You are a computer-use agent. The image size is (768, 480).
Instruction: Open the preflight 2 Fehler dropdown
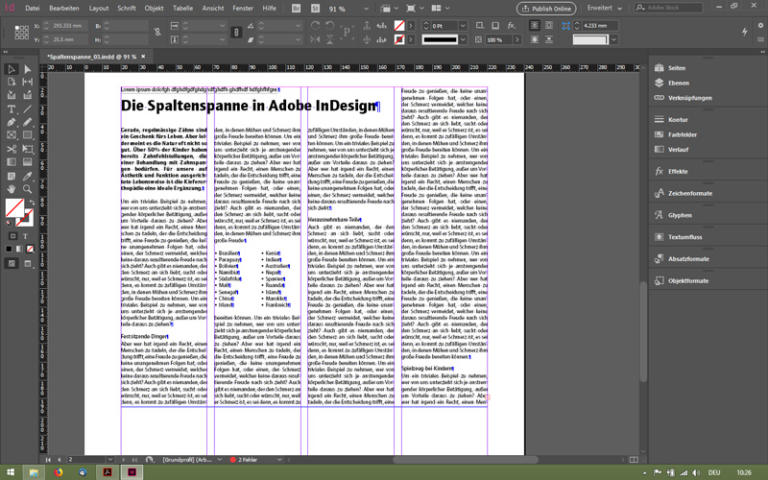280,460
